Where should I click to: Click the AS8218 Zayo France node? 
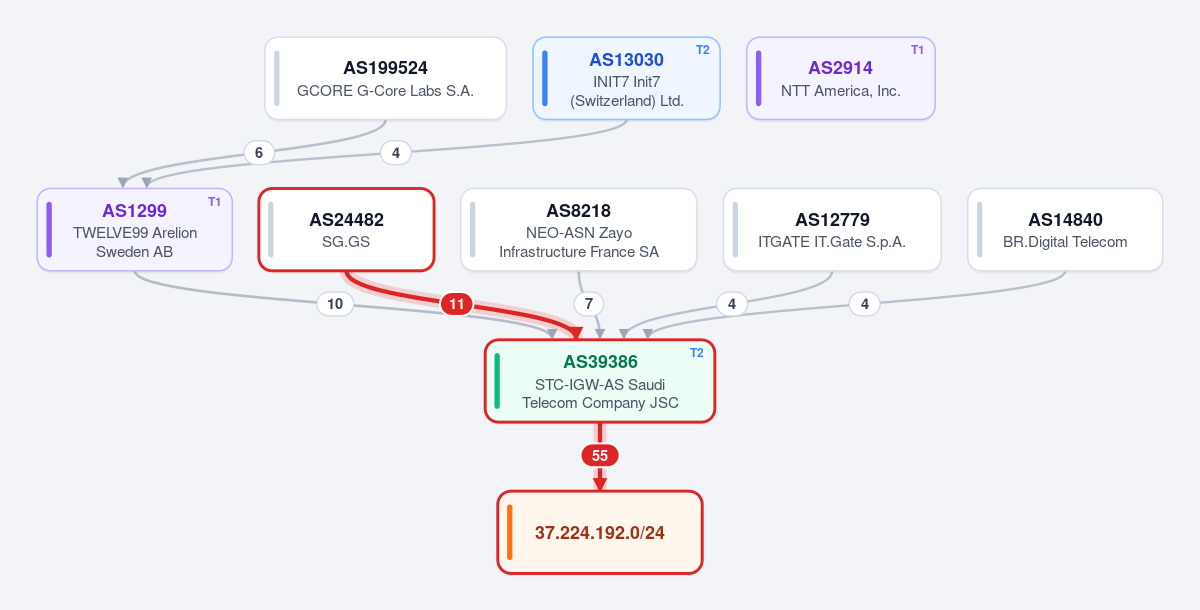579,230
